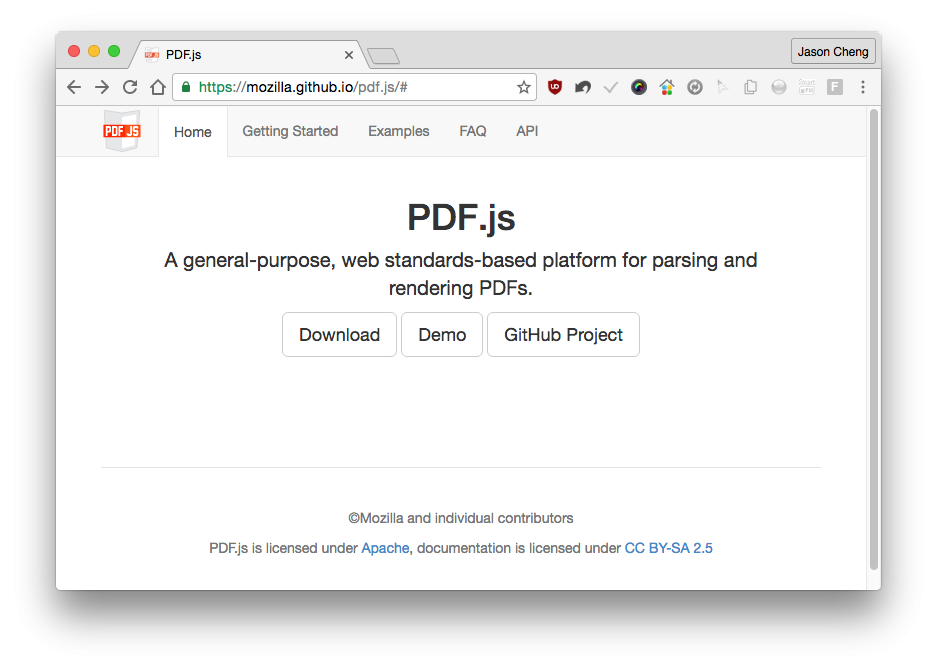
Task: Click the Smart extension icon
Action: (x=807, y=87)
